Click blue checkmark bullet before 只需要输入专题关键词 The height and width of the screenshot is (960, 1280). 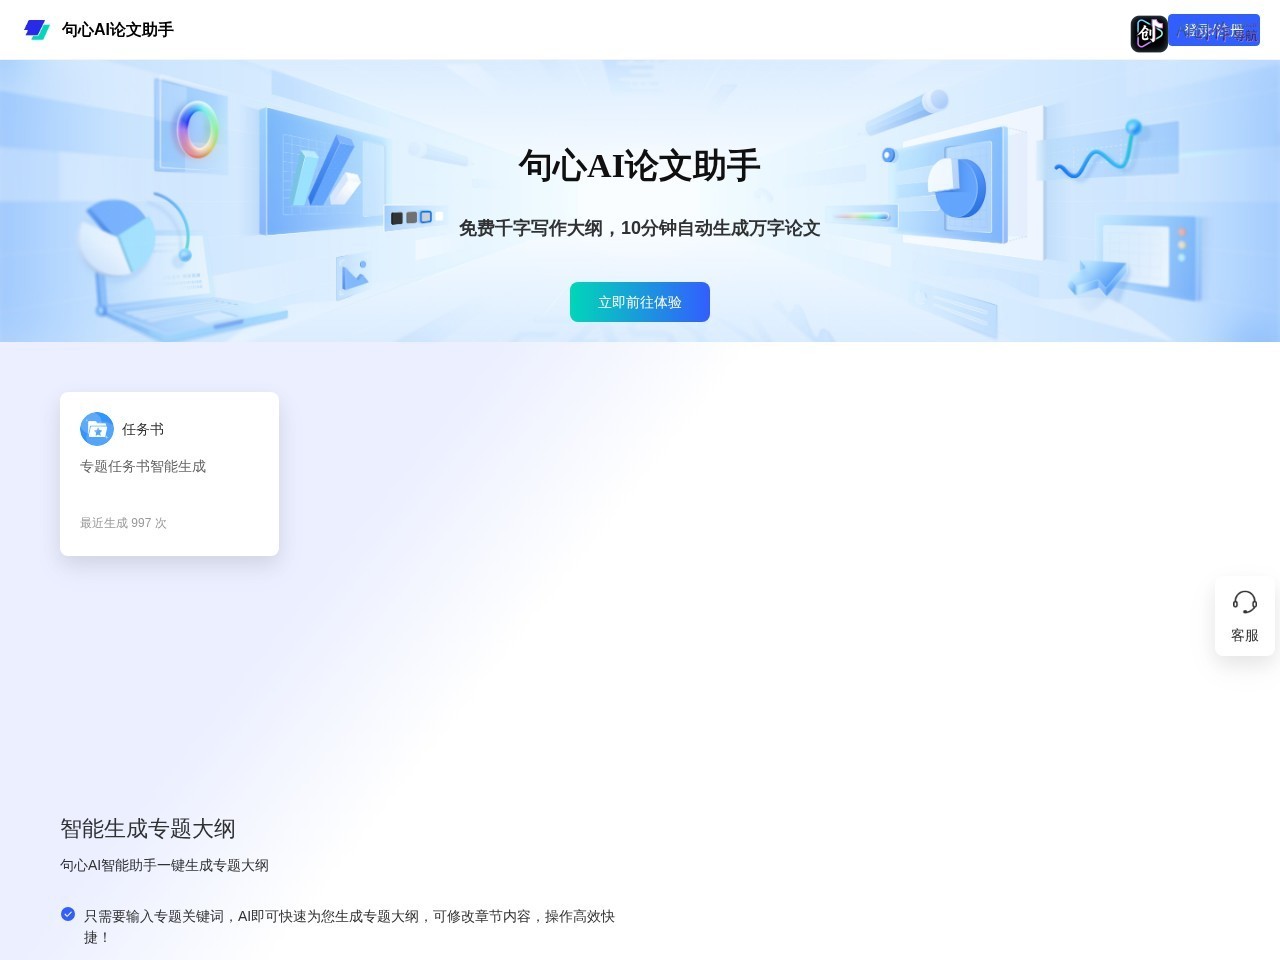[68, 914]
